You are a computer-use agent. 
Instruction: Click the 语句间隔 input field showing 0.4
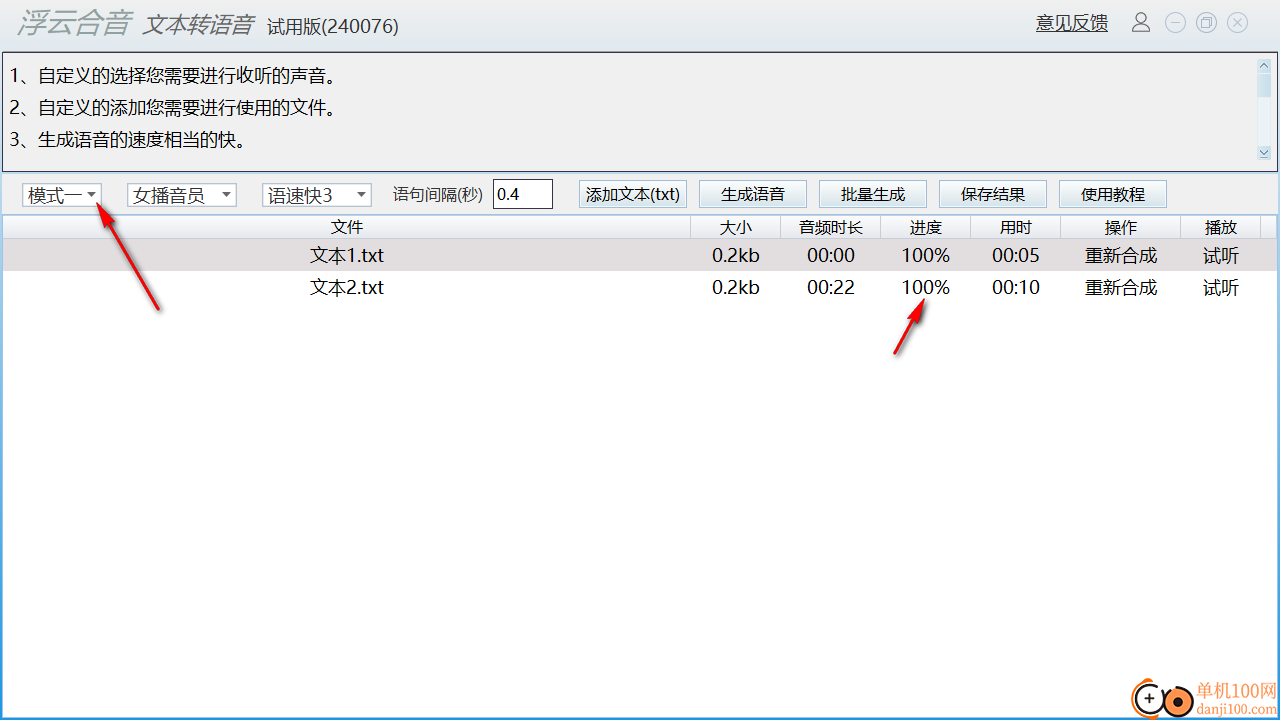(x=523, y=194)
